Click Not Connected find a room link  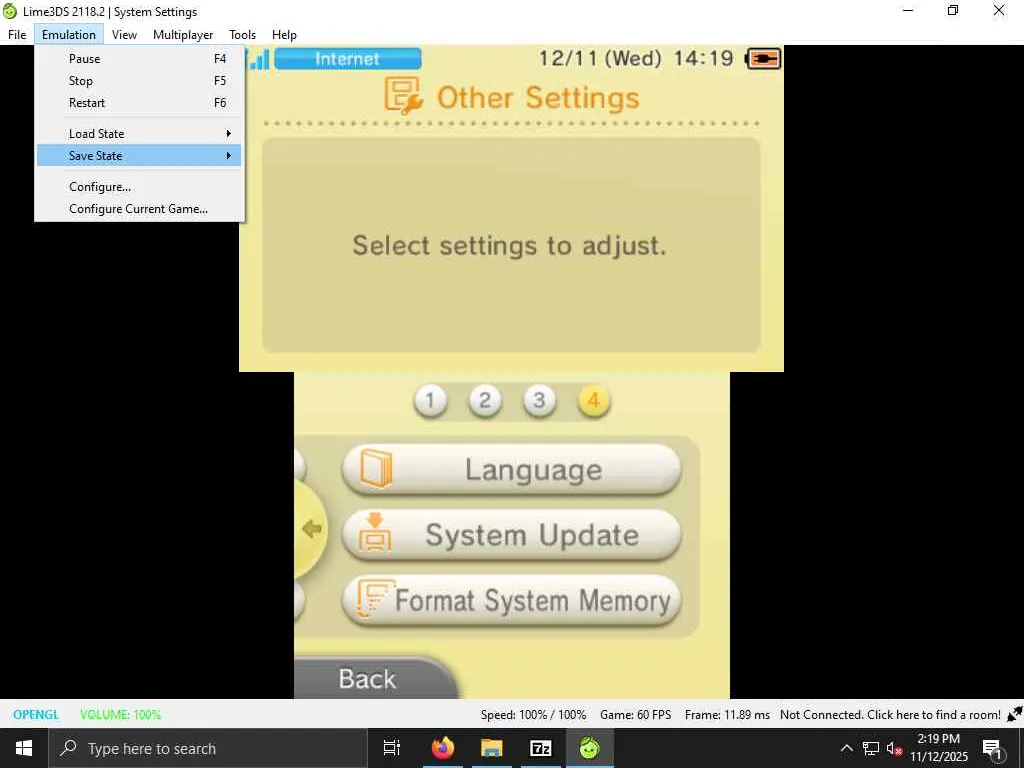890,714
